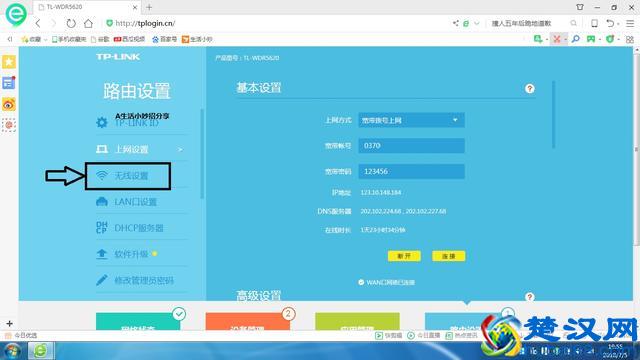The height and width of the screenshot is (360, 640).
Task: Expand the dropdown next to compatibility icon
Action: click(x=476, y=23)
